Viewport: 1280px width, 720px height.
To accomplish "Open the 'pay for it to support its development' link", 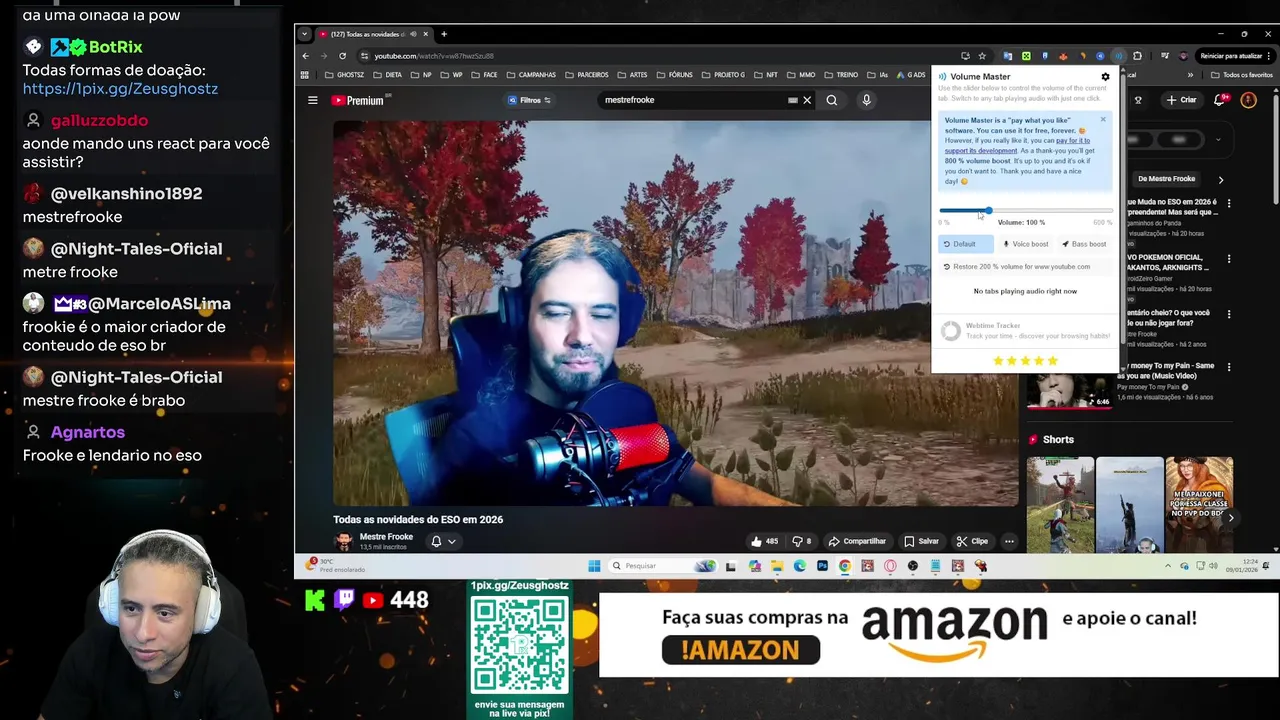I will [1017, 146].
